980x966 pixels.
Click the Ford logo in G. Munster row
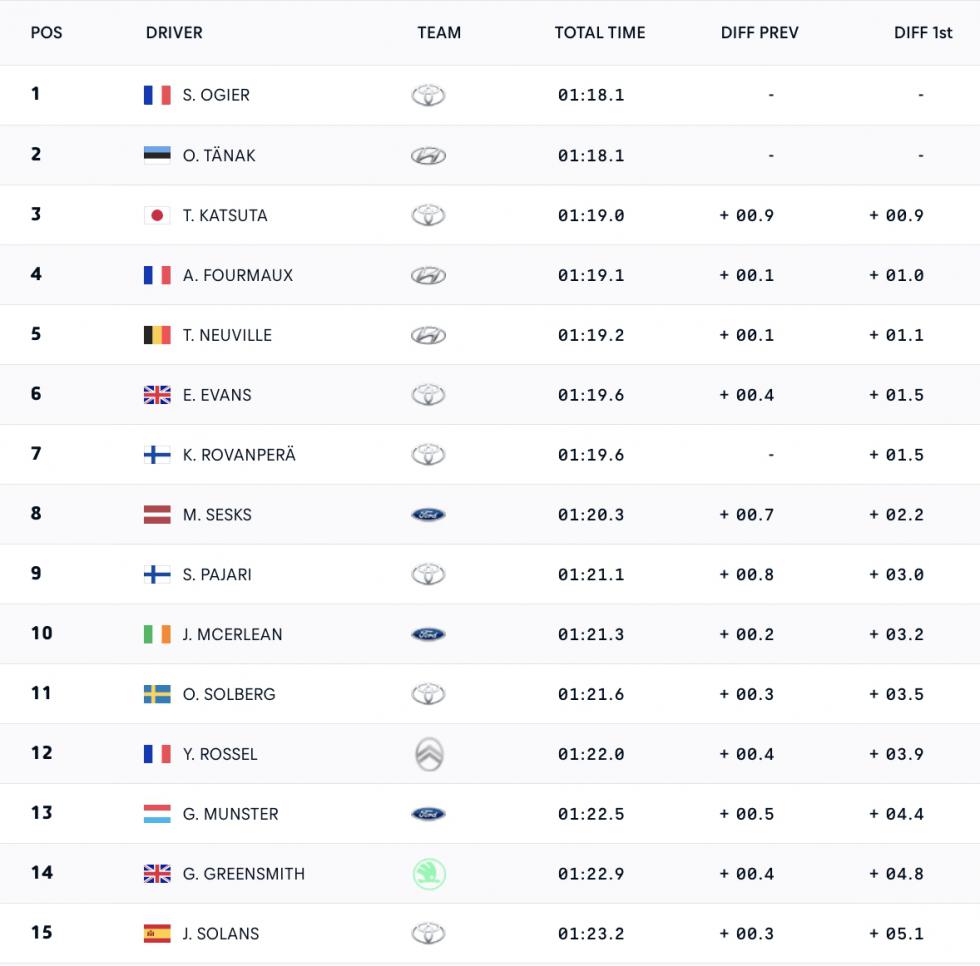pyautogui.click(x=428, y=814)
